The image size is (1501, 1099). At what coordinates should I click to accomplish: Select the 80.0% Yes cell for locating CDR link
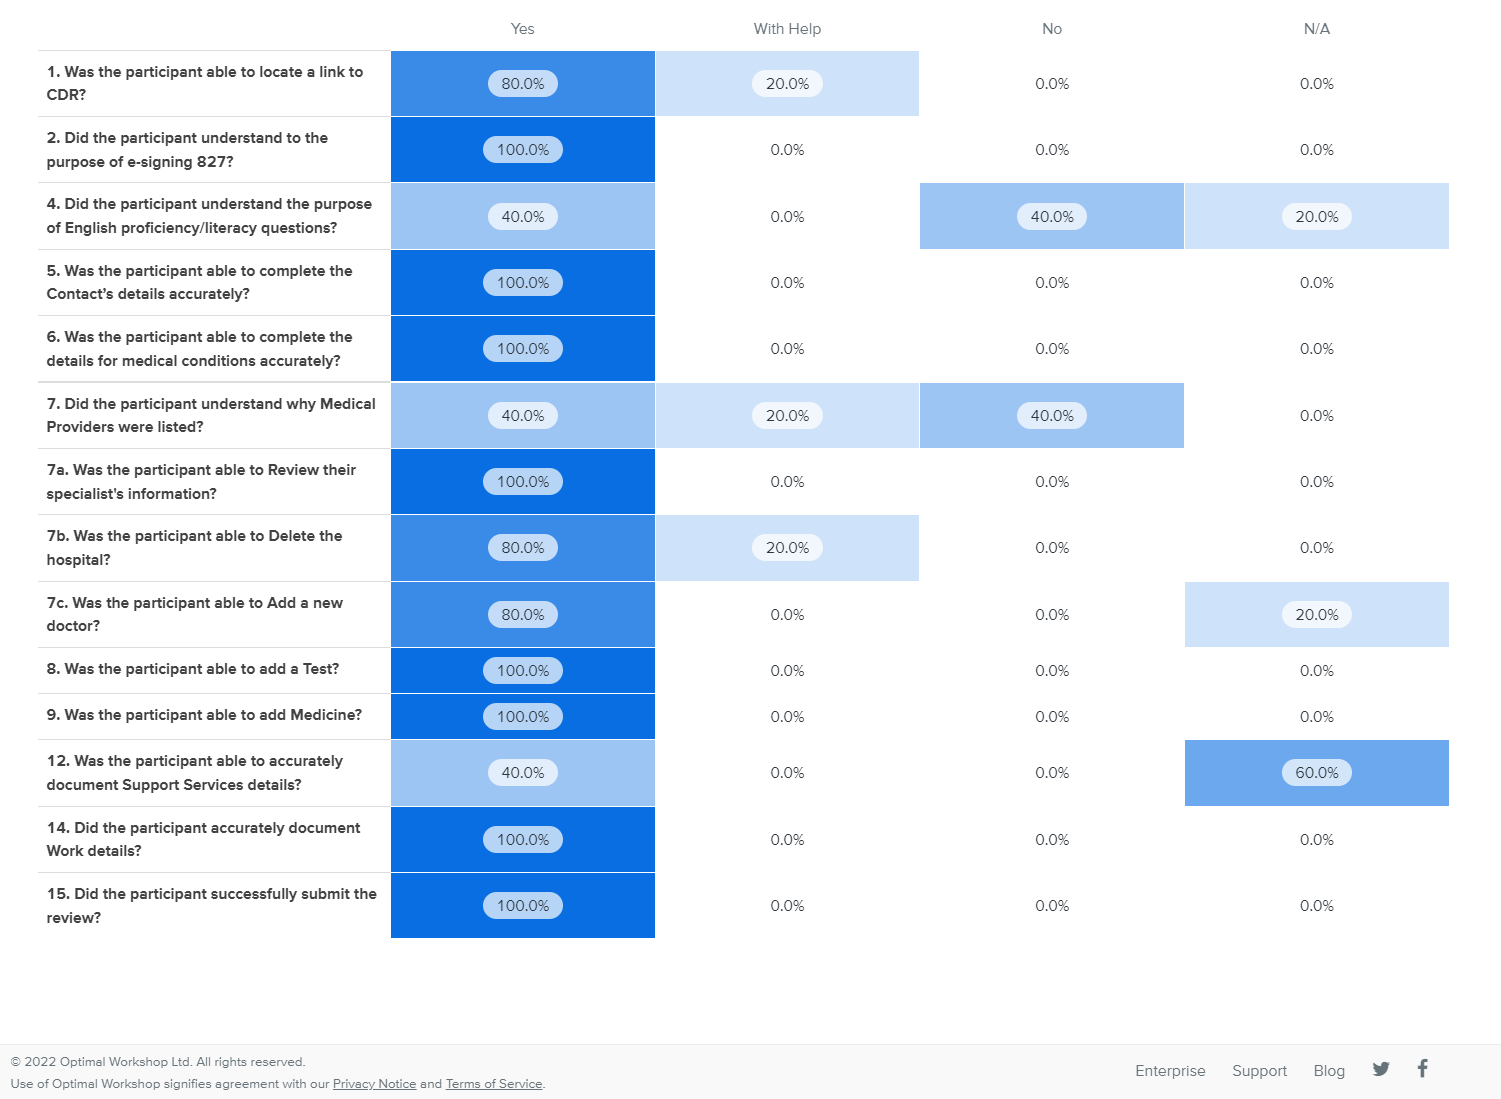tap(523, 84)
